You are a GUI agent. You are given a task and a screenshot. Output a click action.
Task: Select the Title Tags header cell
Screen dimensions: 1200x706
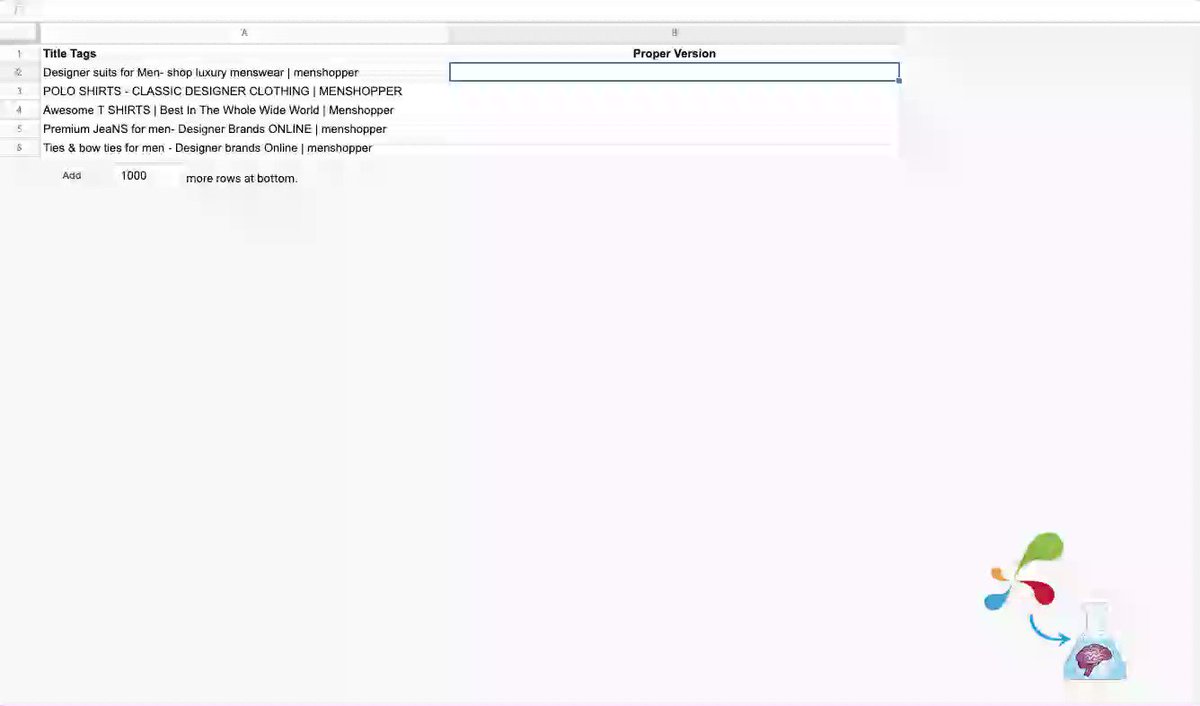[x=244, y=53]
